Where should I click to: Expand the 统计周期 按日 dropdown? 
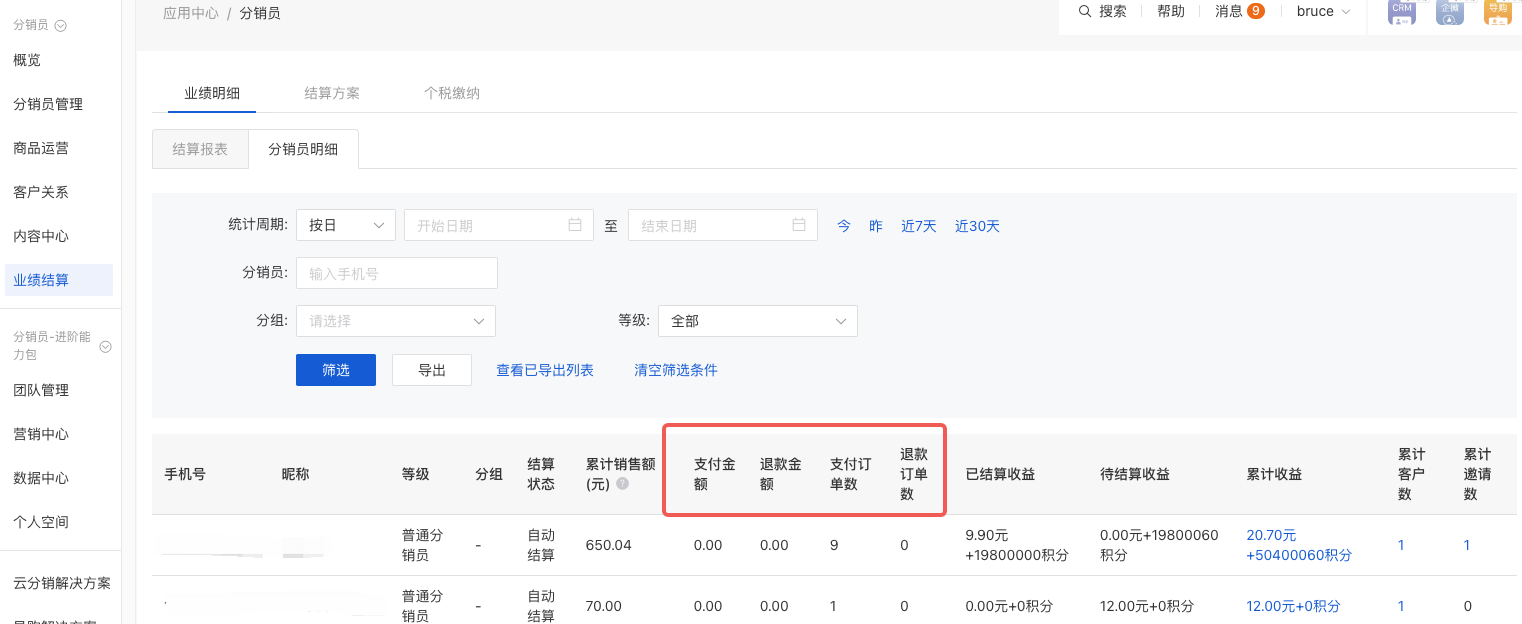(x=346, y=225)
